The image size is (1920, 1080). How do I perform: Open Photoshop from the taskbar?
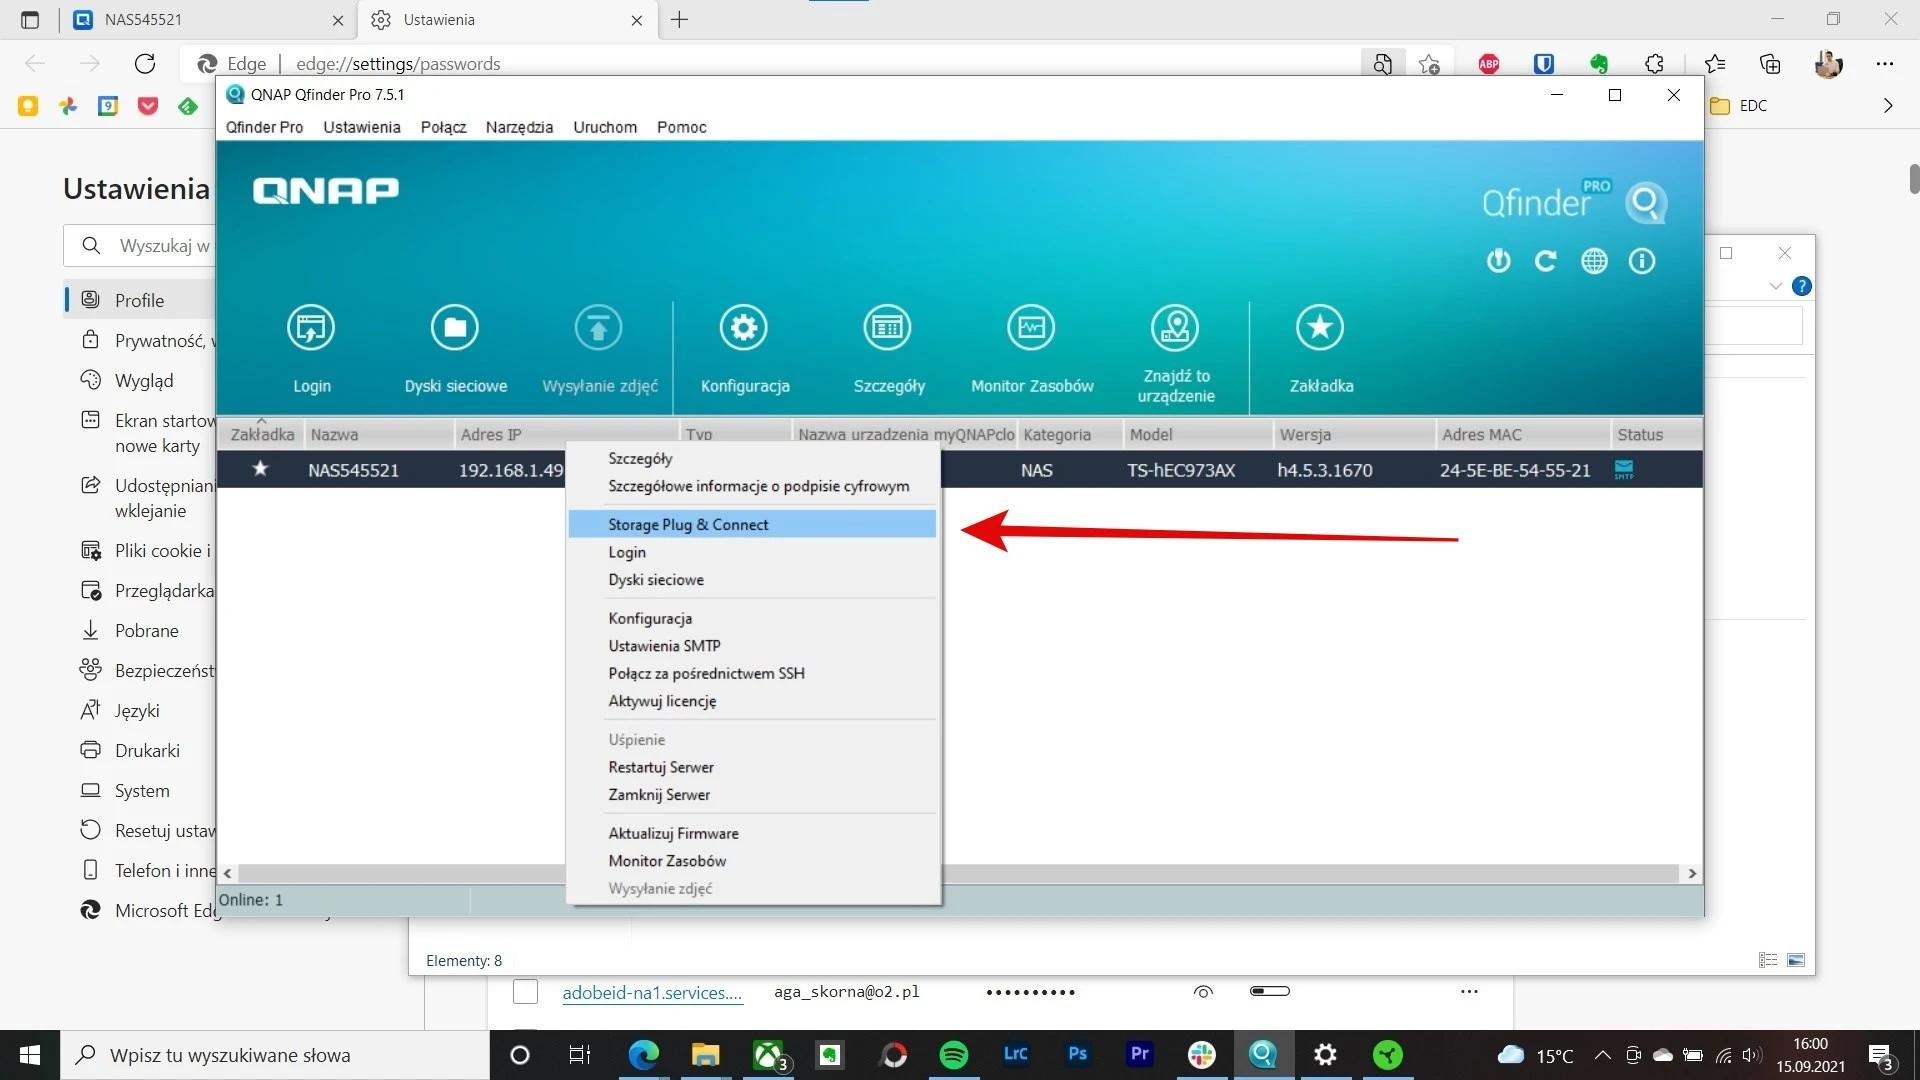tap(1077, 1054)
